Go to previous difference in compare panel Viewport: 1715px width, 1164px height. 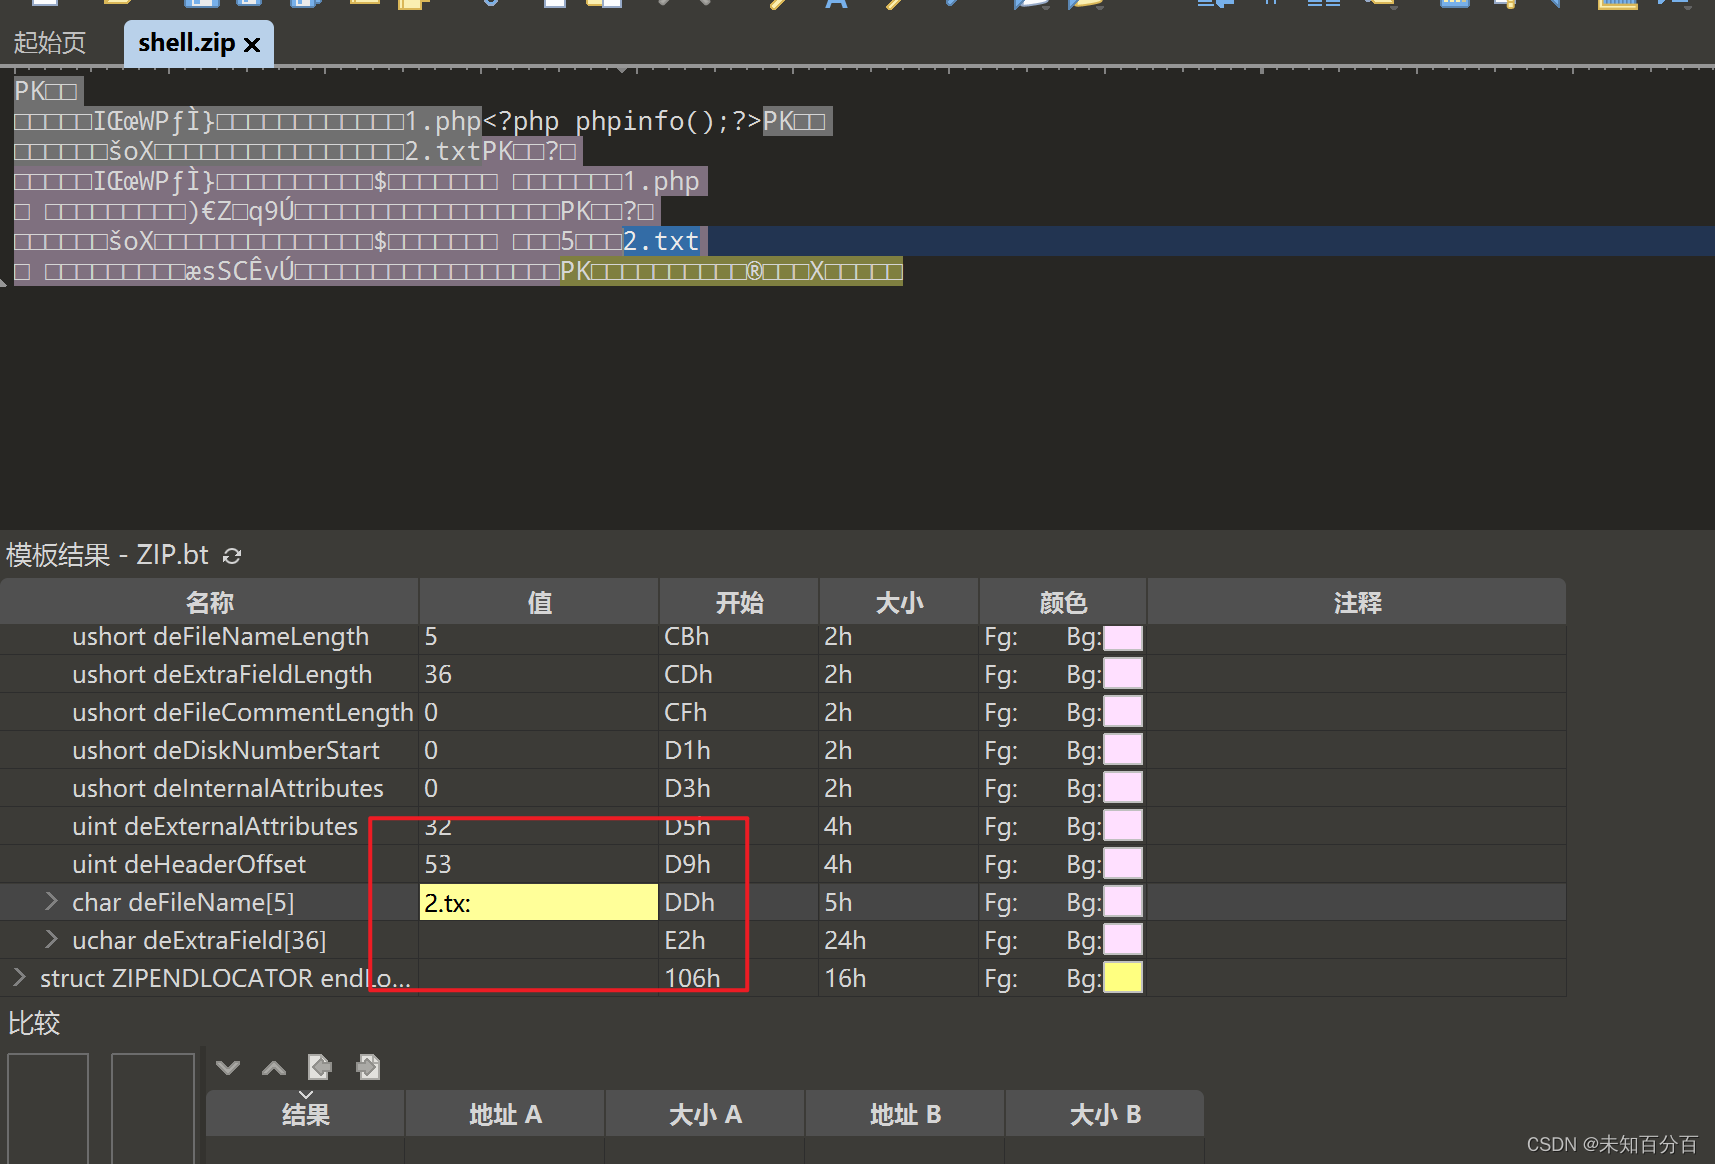pos(274,1067)
